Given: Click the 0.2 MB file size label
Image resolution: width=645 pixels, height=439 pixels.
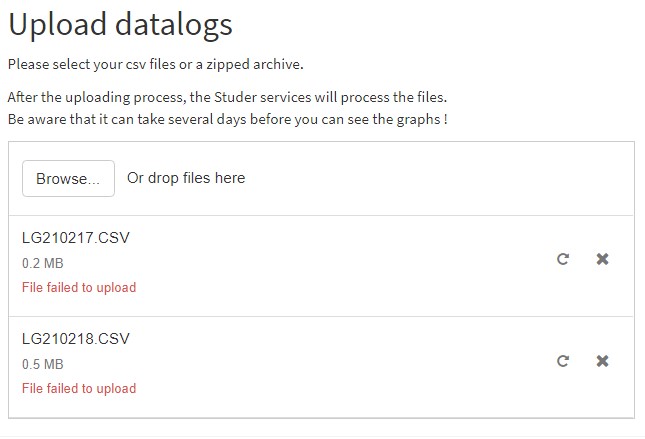Looking at the screenshot, I should (43, 264).
